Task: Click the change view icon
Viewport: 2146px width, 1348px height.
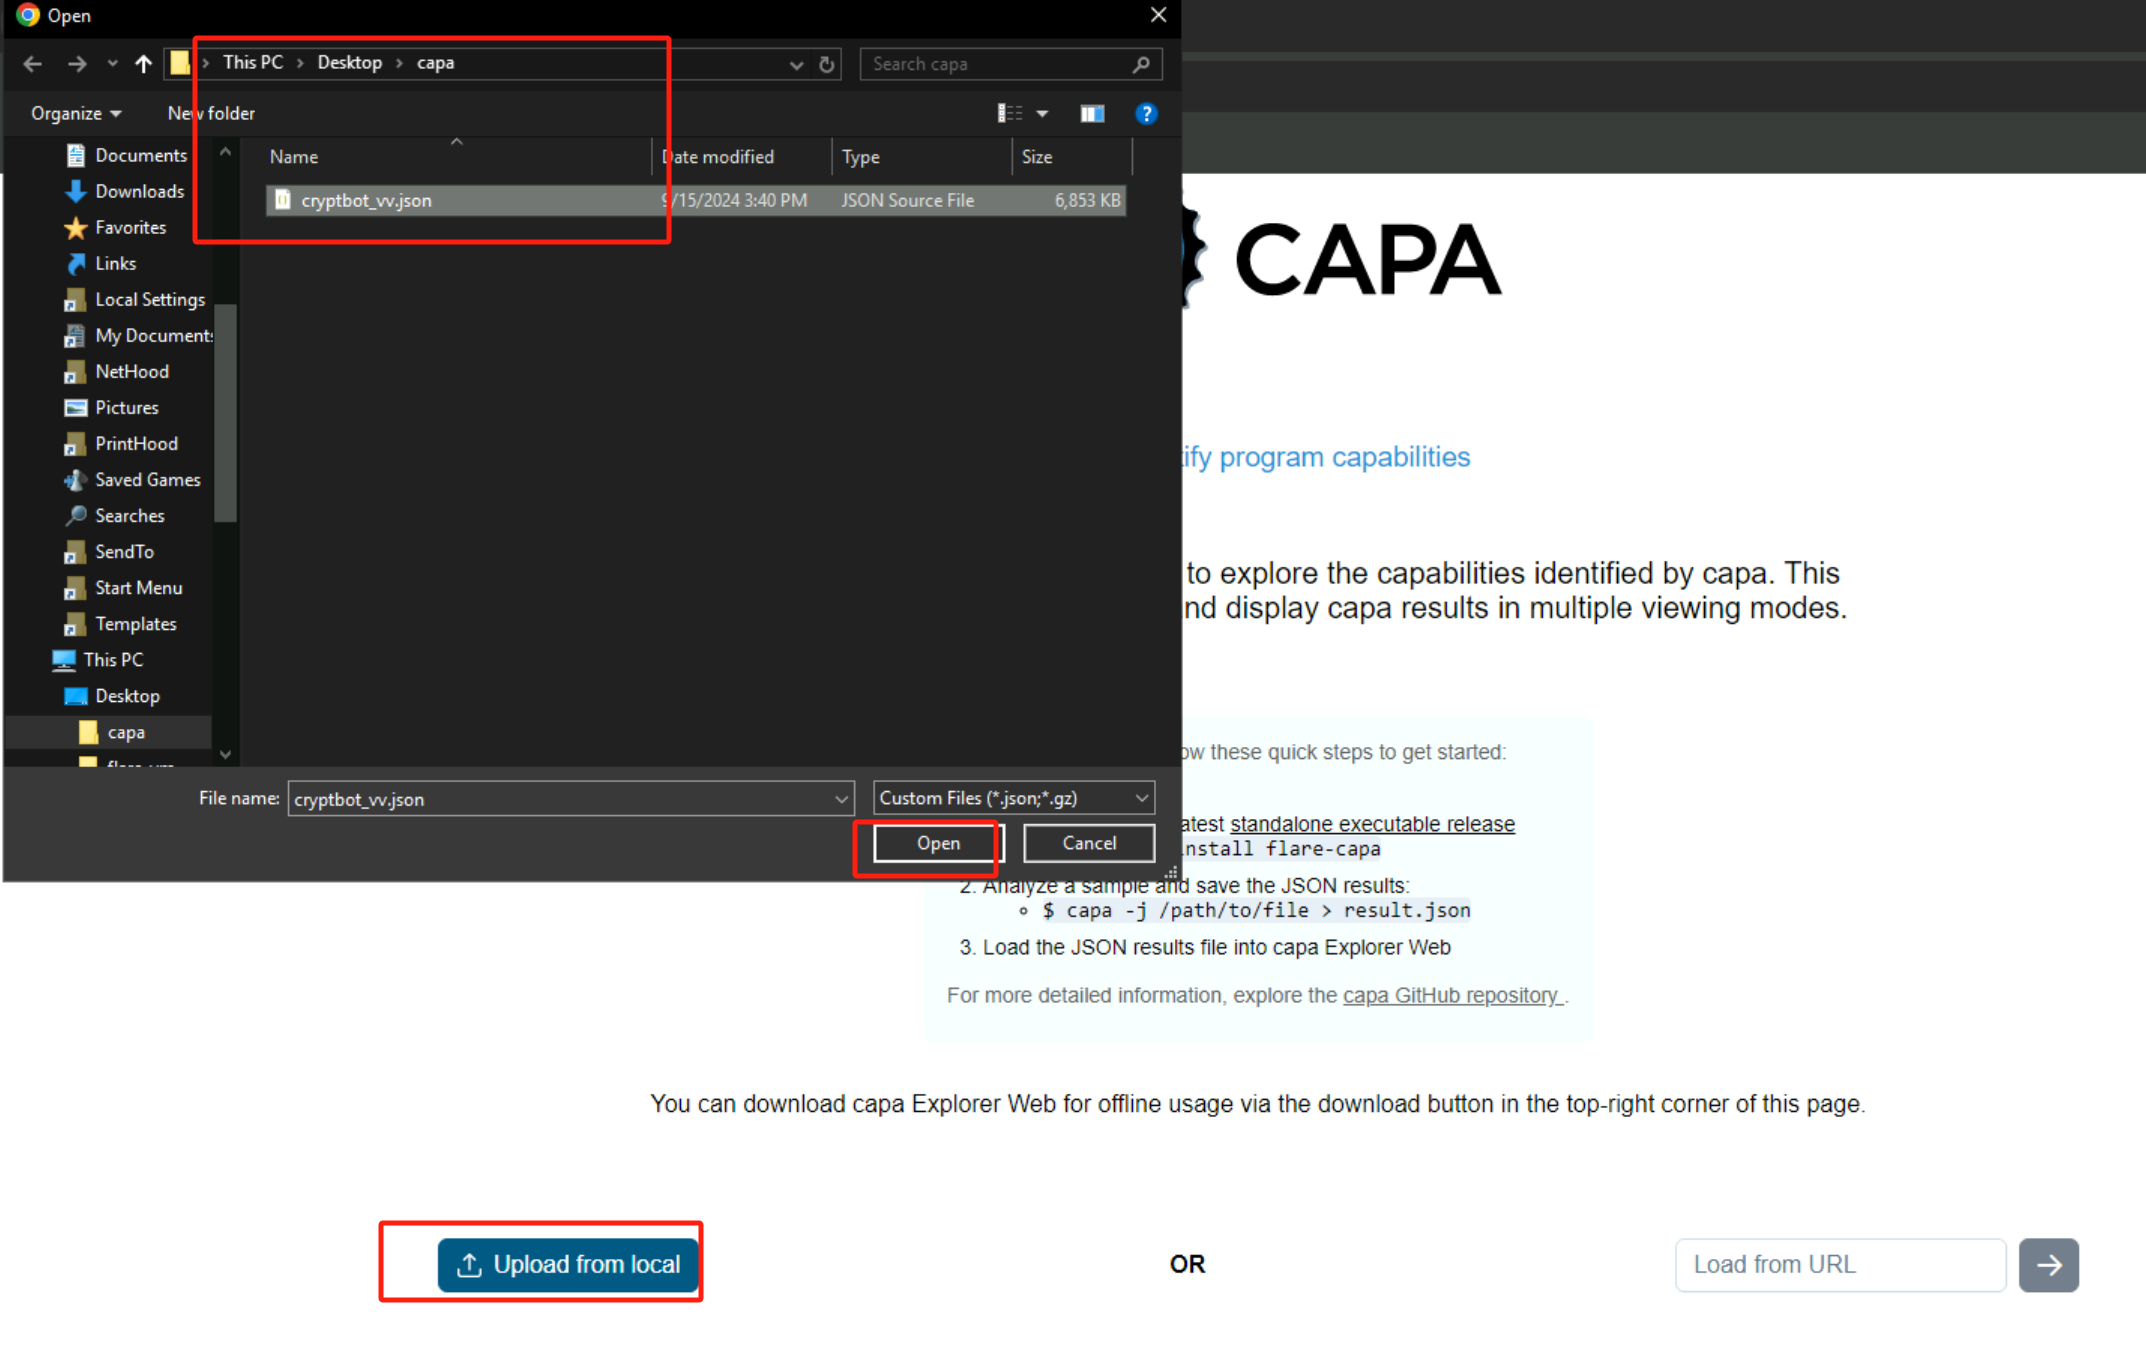Action: [1009, 114]
